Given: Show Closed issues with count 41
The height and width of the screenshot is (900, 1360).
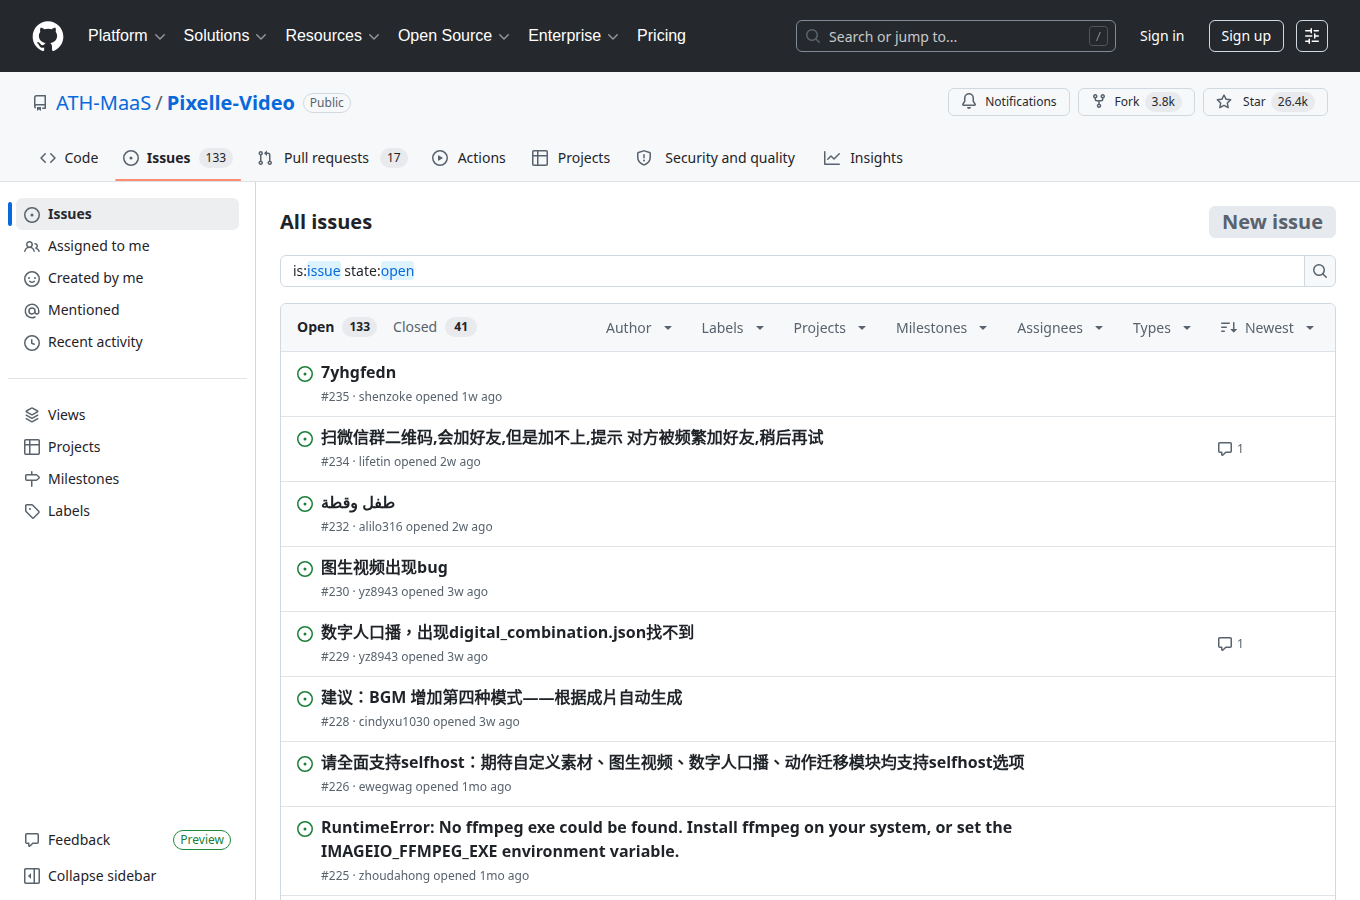Looking at the screenshot, I should [x=434, y=327].
